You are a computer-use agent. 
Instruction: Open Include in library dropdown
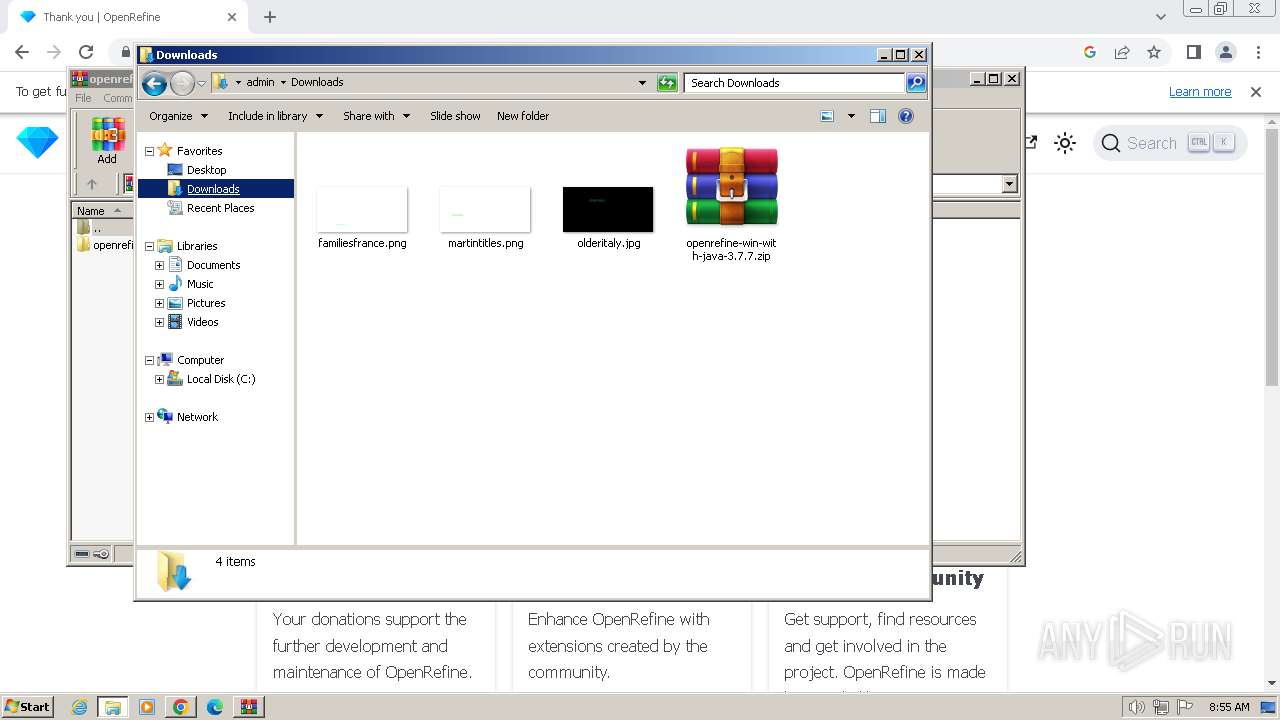[275, 116]
